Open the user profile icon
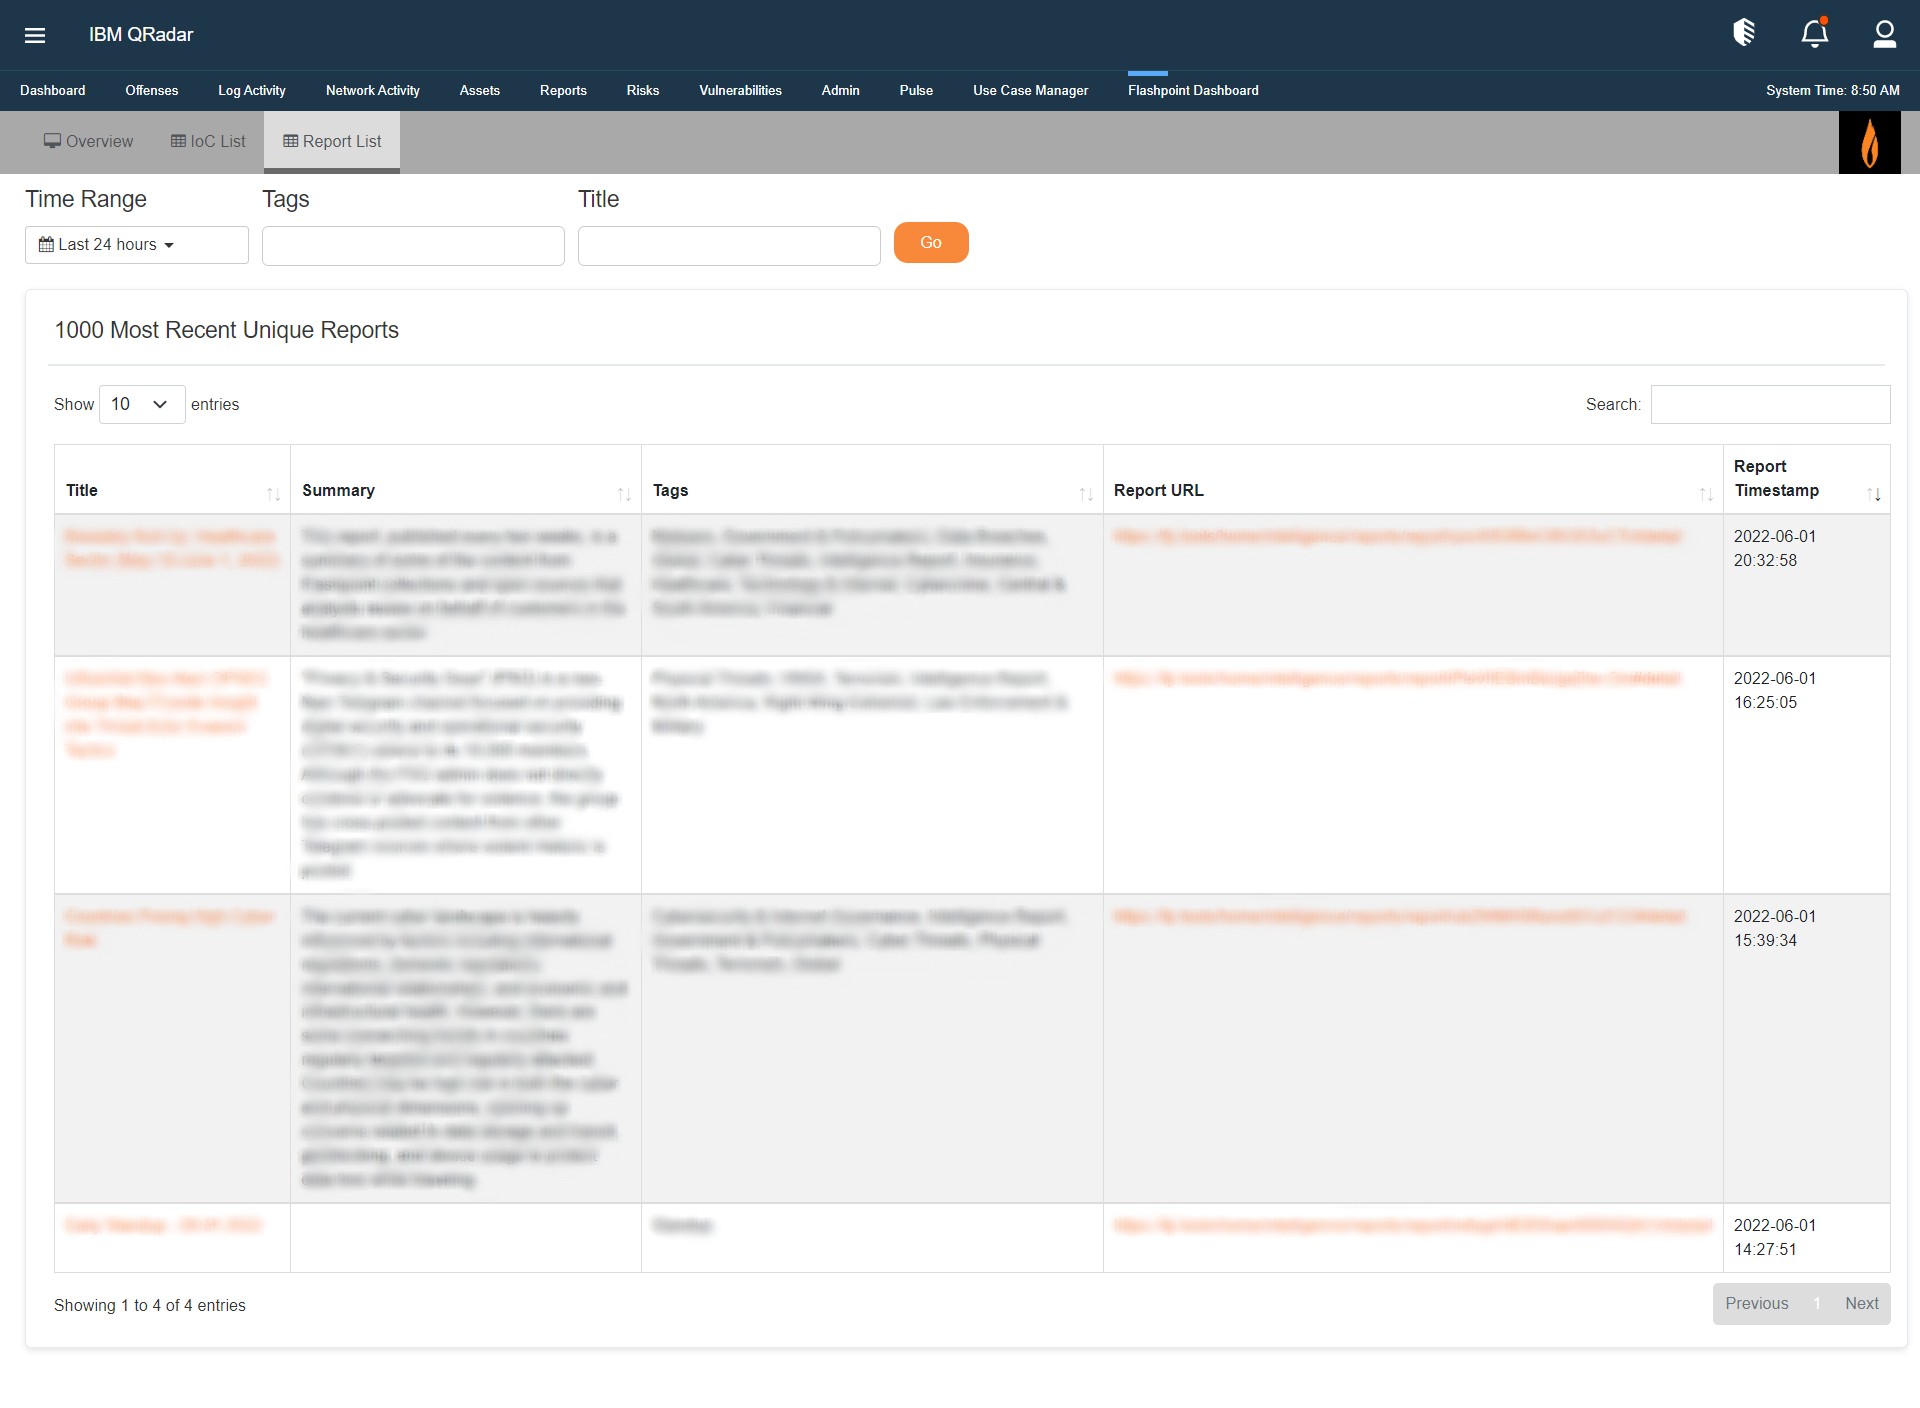This screenshot has height=1408, width=1920. tap(1884, 34)
